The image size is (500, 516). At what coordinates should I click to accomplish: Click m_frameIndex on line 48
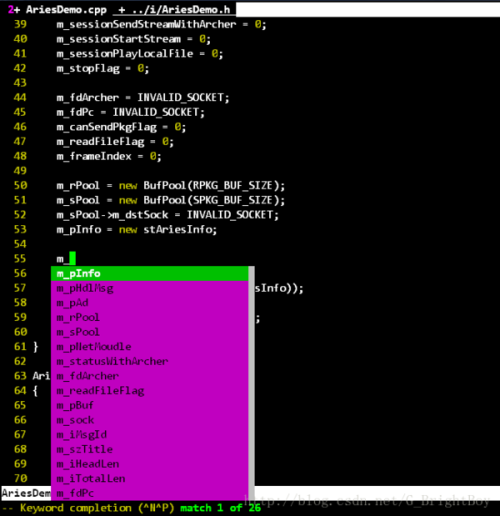point(94,156)
